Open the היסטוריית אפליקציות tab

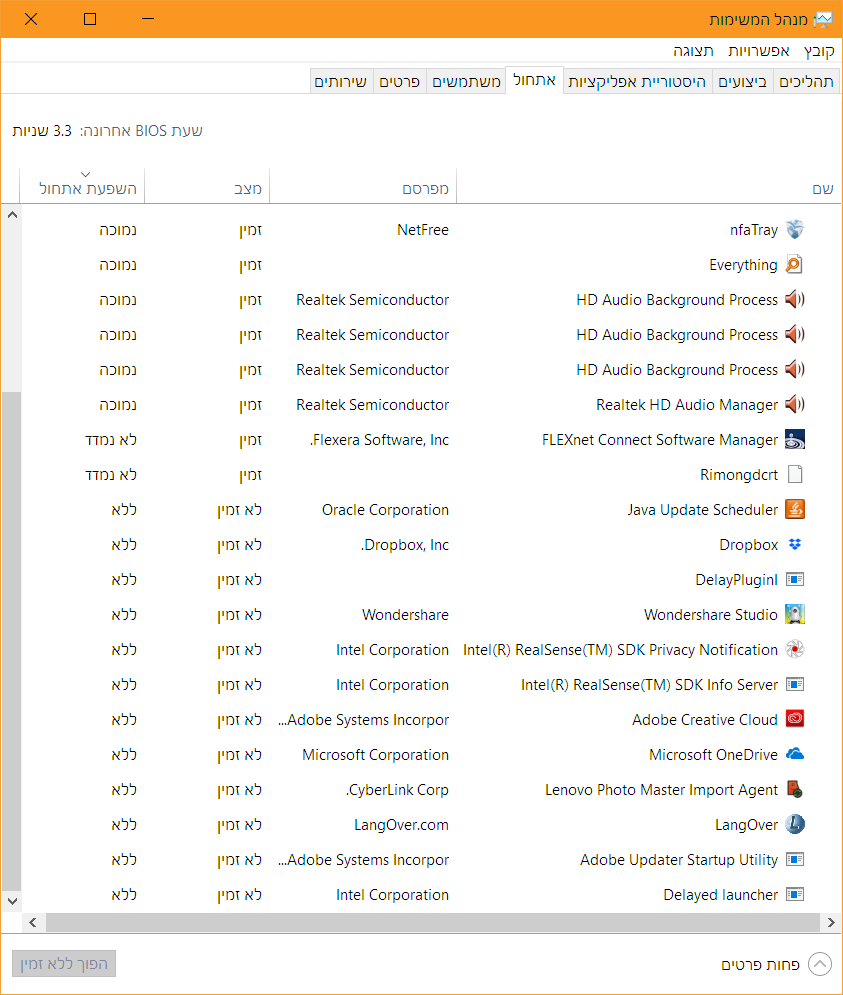(637, 81)
